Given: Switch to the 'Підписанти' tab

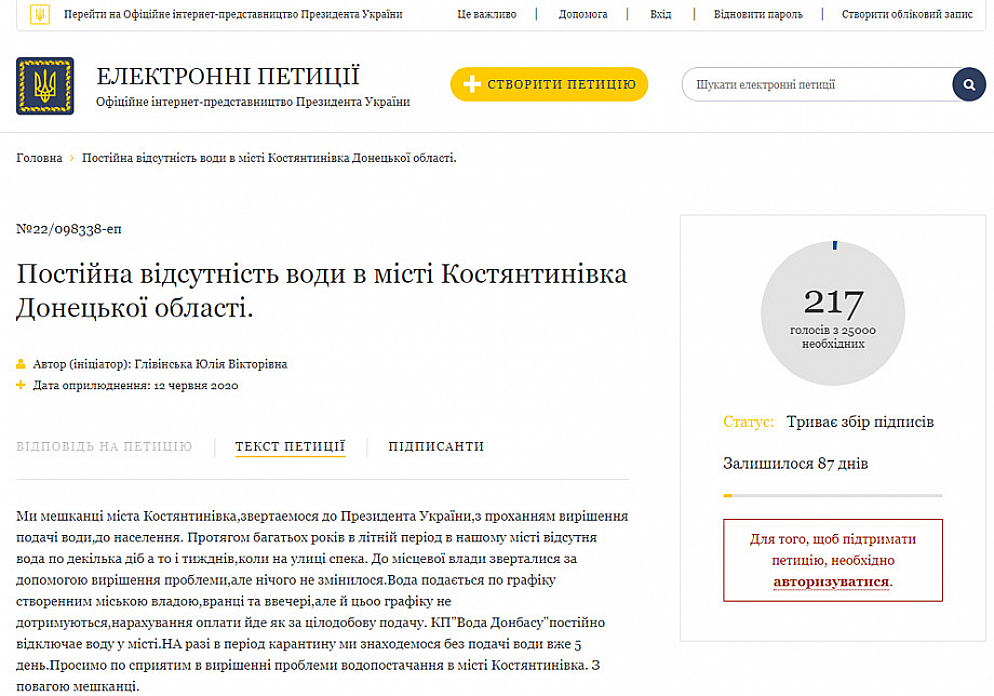Looking at the screenshot, I should coord(436,447).
